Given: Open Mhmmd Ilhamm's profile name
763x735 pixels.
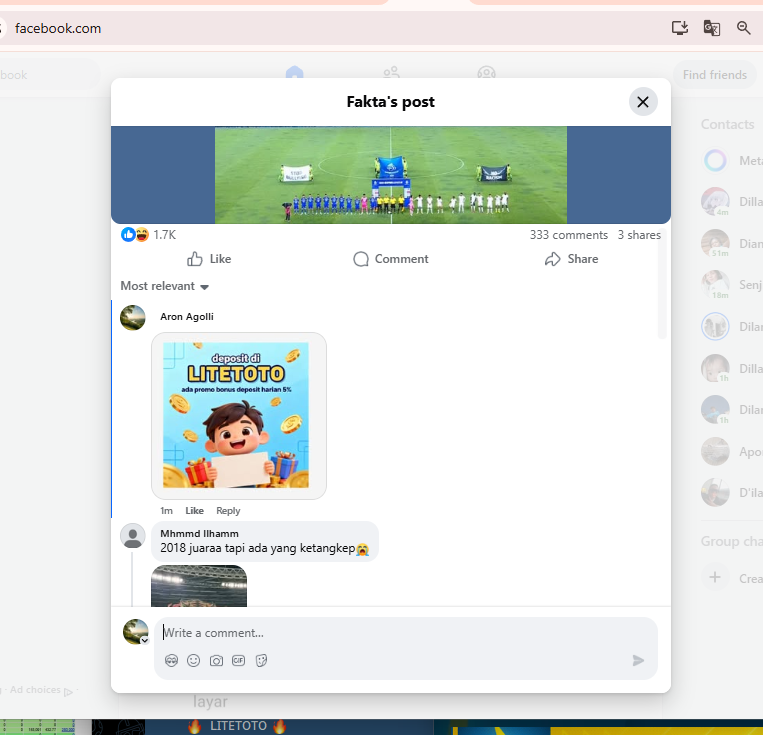Looking at the screenshot, I should coord(200,533).
